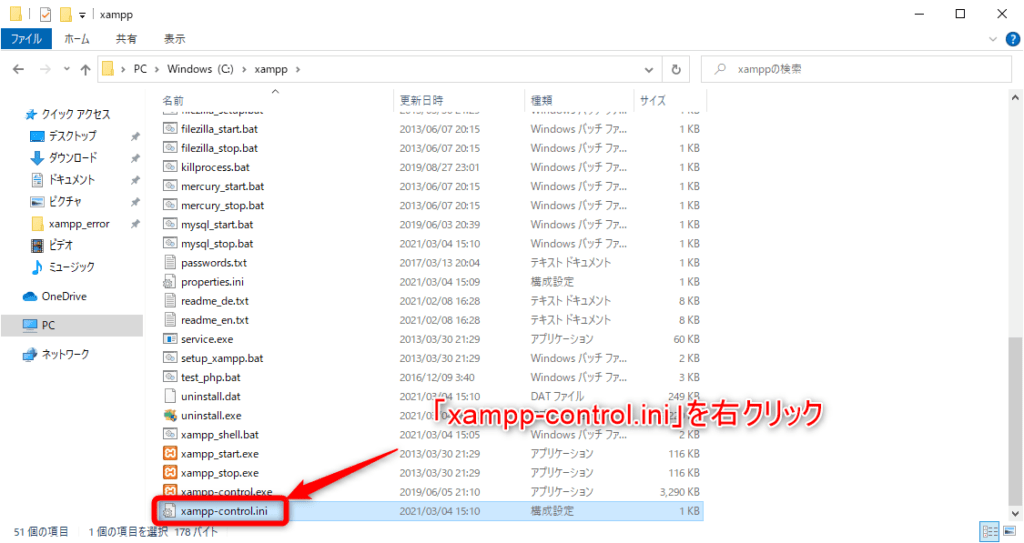
Task: Click the Back navigation arrow
Action: tap(18, 69)
